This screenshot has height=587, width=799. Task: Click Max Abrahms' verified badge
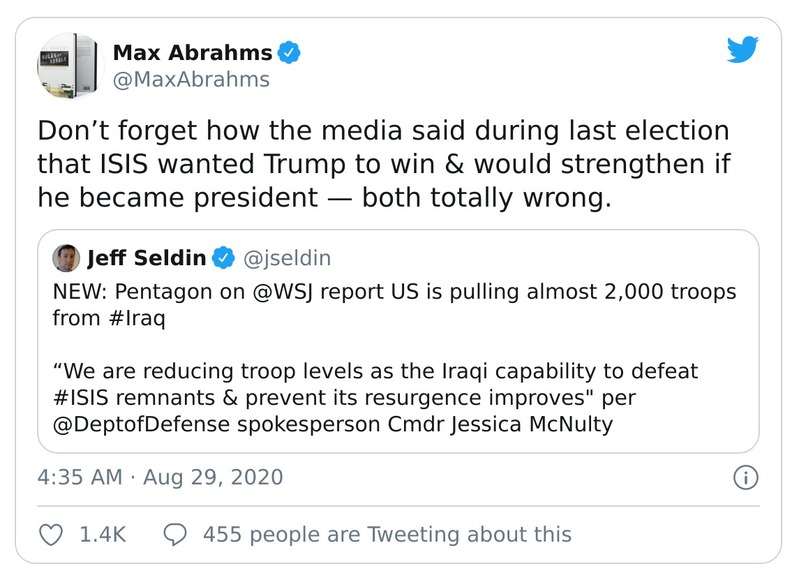point(289,51)
